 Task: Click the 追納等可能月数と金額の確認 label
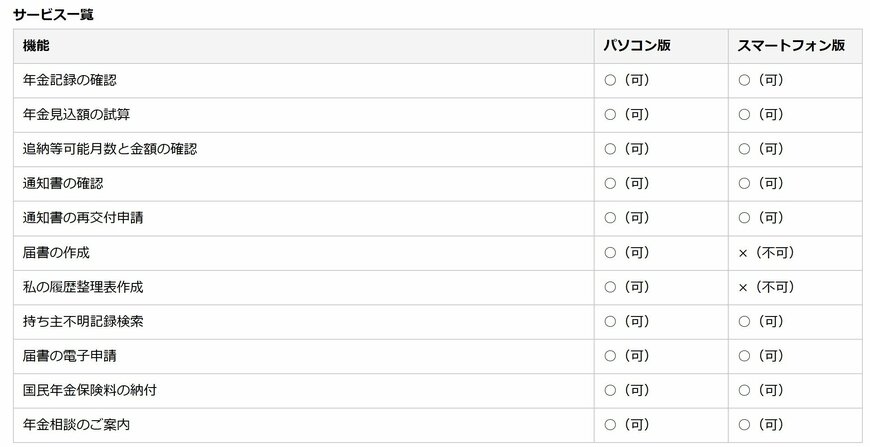(110, 149)
